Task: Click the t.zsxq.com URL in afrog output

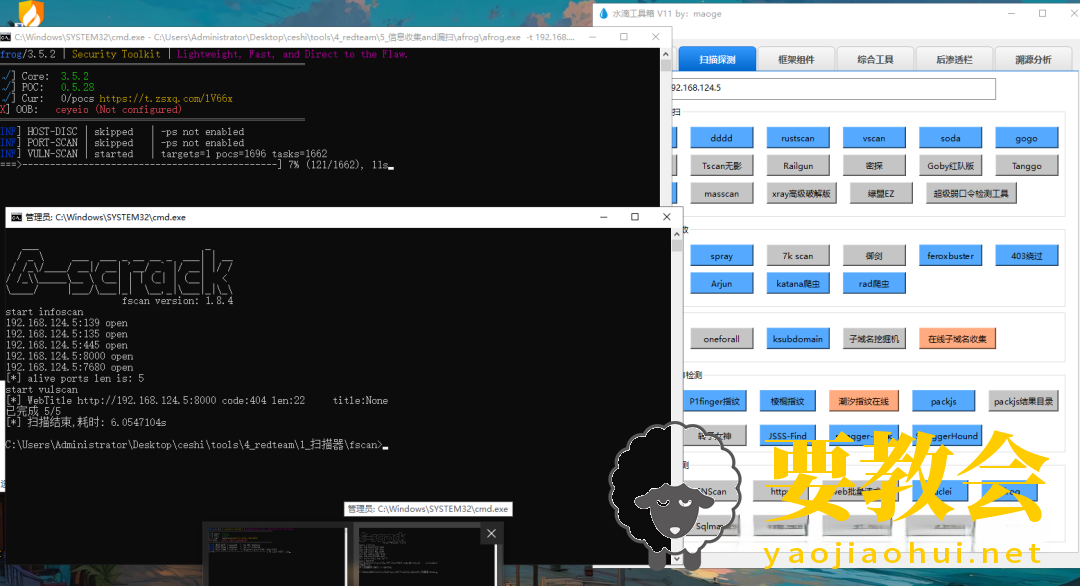Action: coord(166,98)
